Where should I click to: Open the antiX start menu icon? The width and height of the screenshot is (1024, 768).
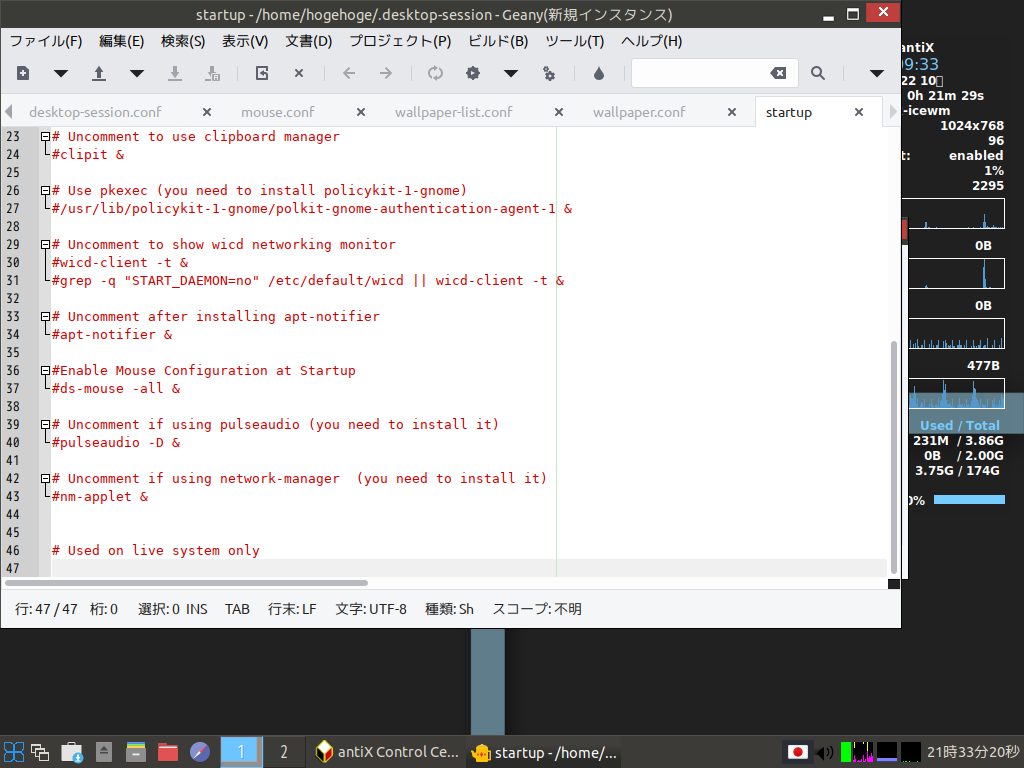coord(14,752)
